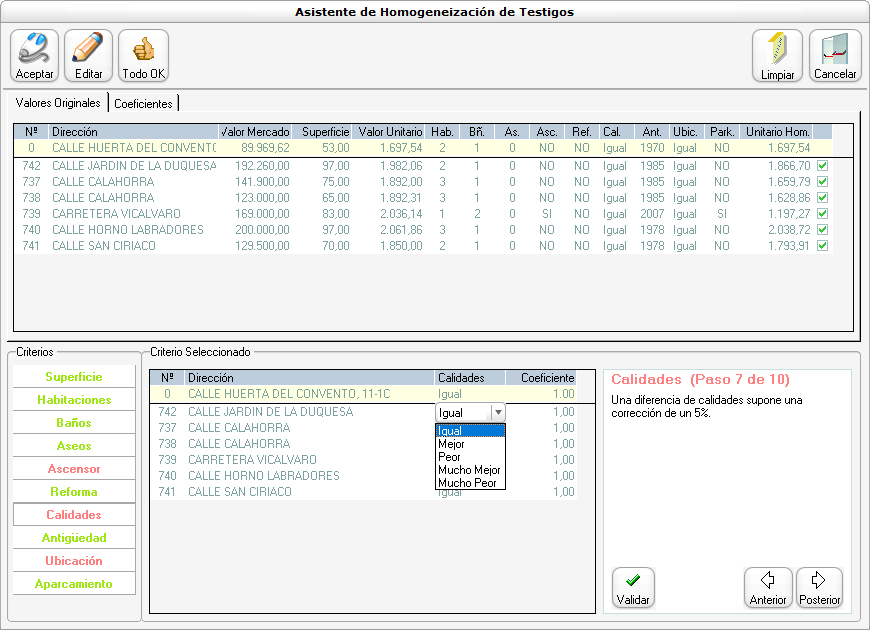Toggle checkbox on CARRETERA VICALVARO row
870x630 pixels.
click(823, 214)
